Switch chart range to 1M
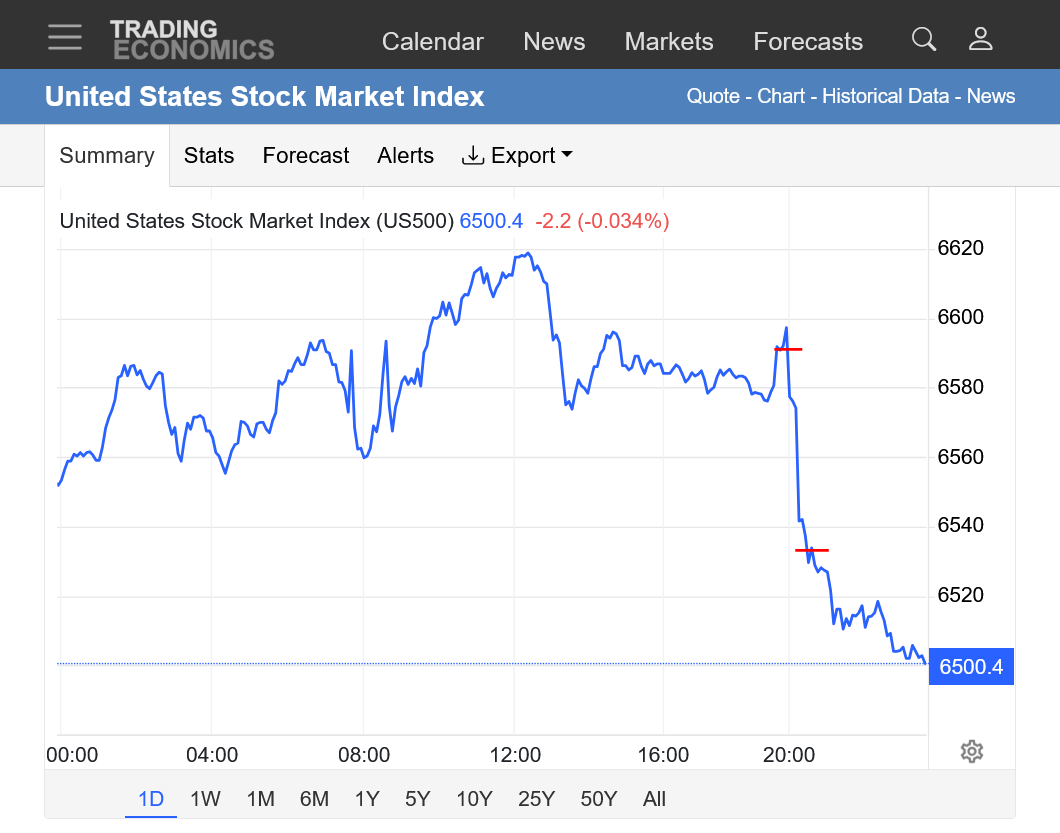The width and height of the screenshot is (1060, 833). coord(260,799)
